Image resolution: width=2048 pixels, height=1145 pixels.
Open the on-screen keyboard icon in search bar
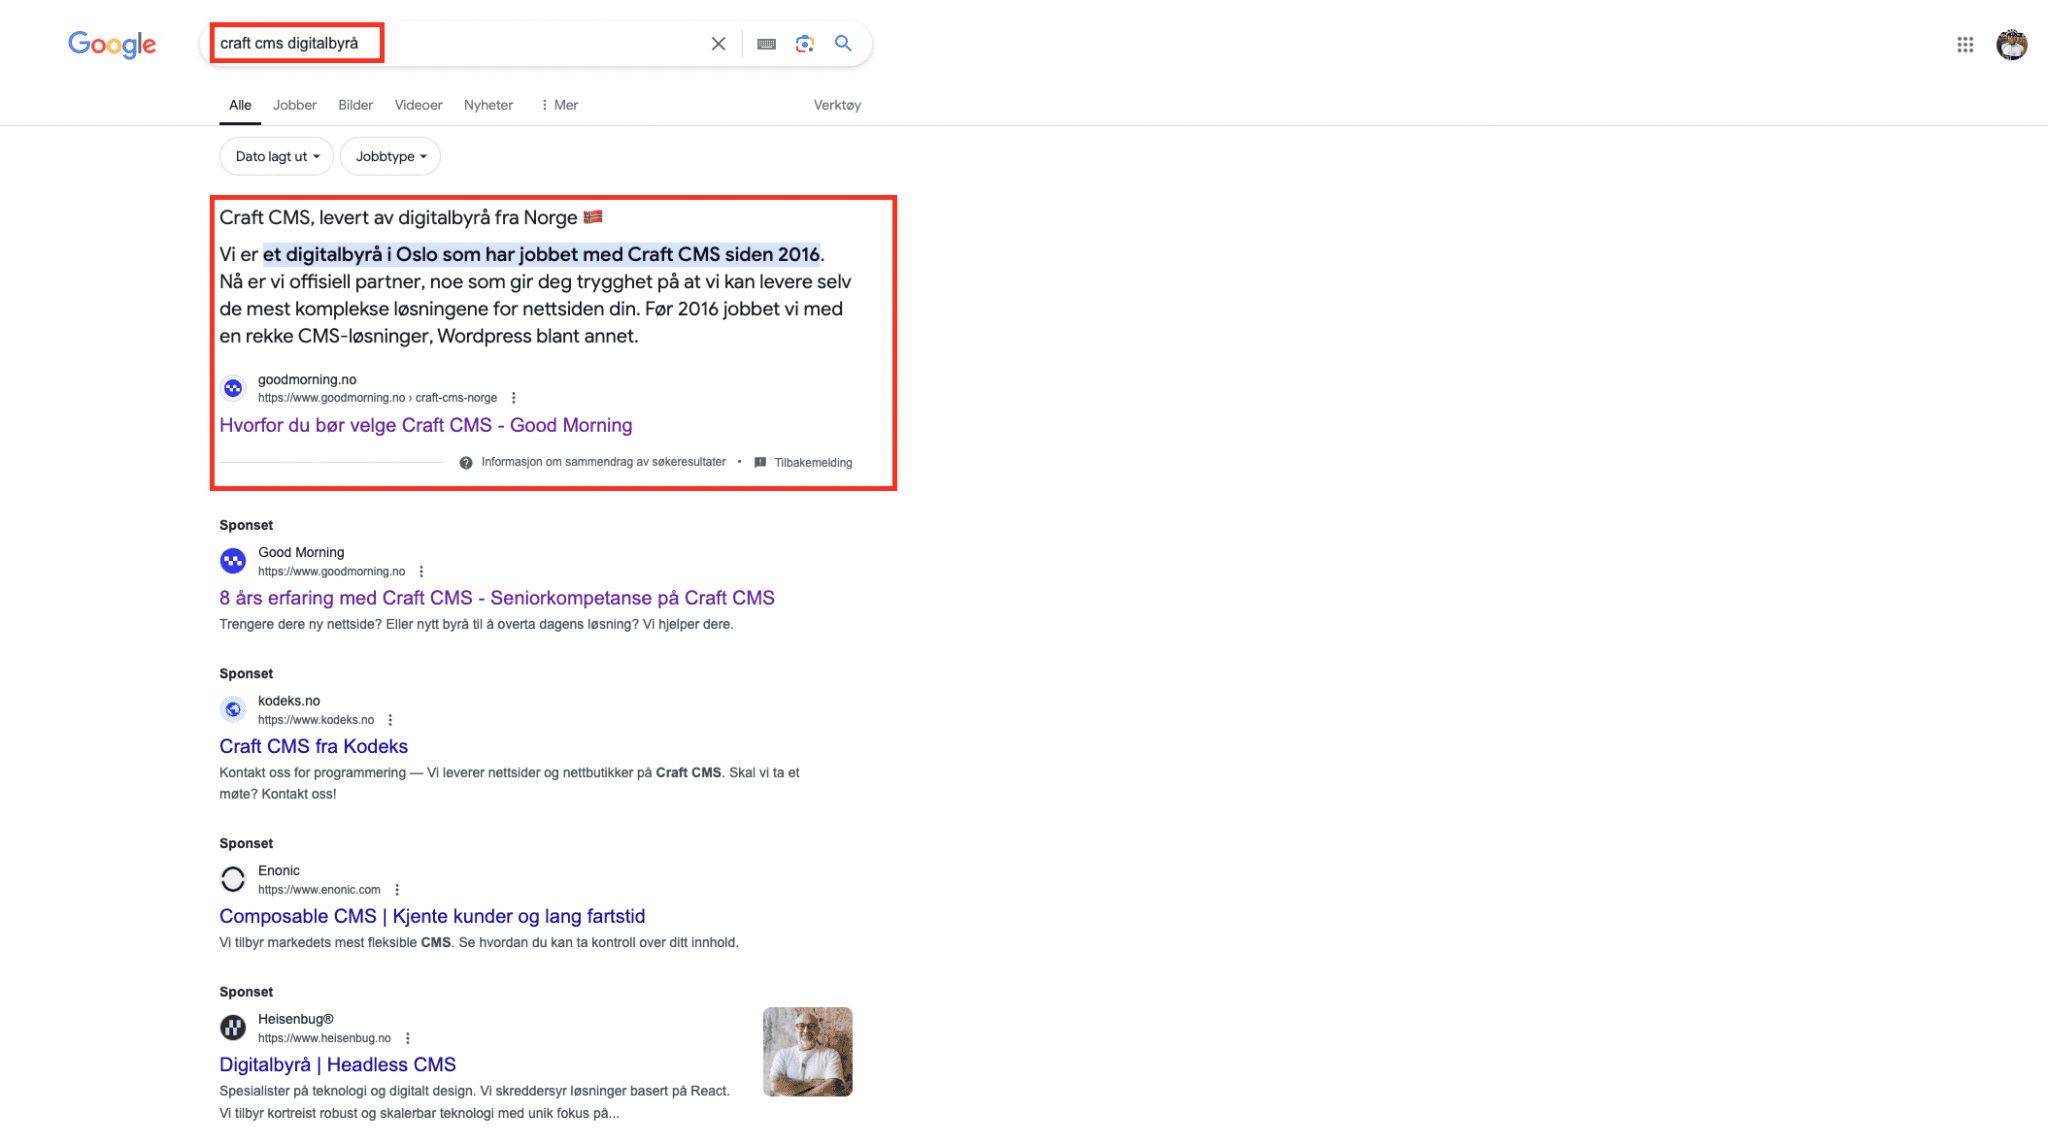766,44
